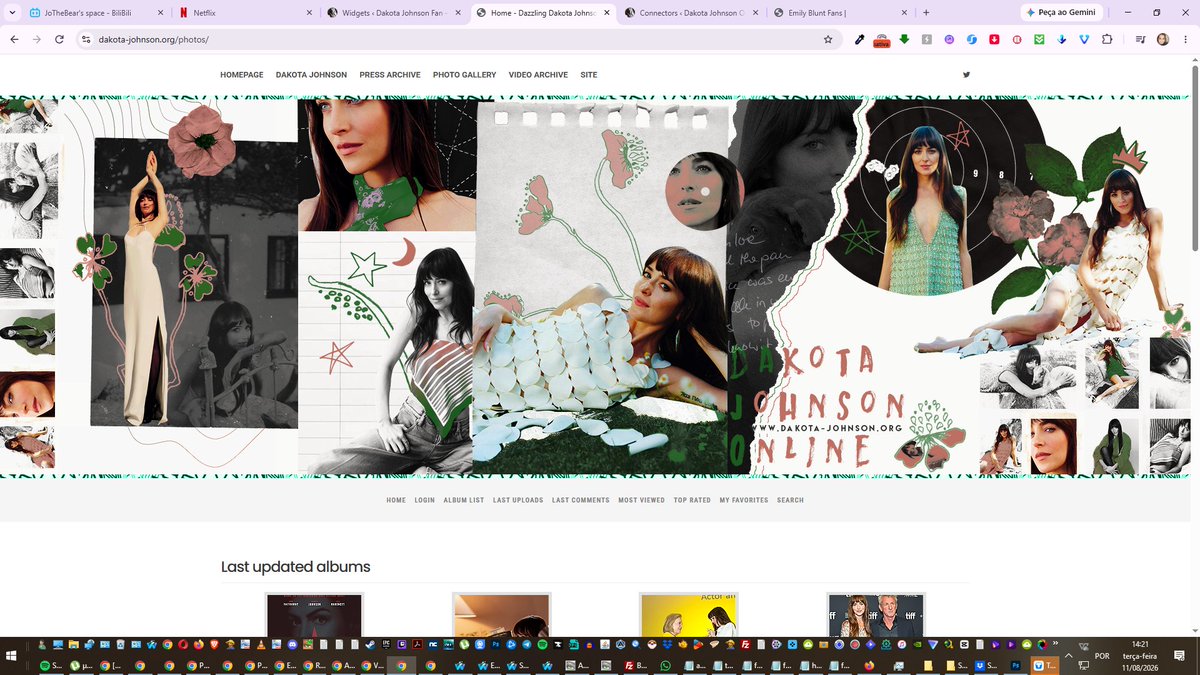Launch VLC from the quick launch bar
This screenshot has height=675, width=1200.
260,644
